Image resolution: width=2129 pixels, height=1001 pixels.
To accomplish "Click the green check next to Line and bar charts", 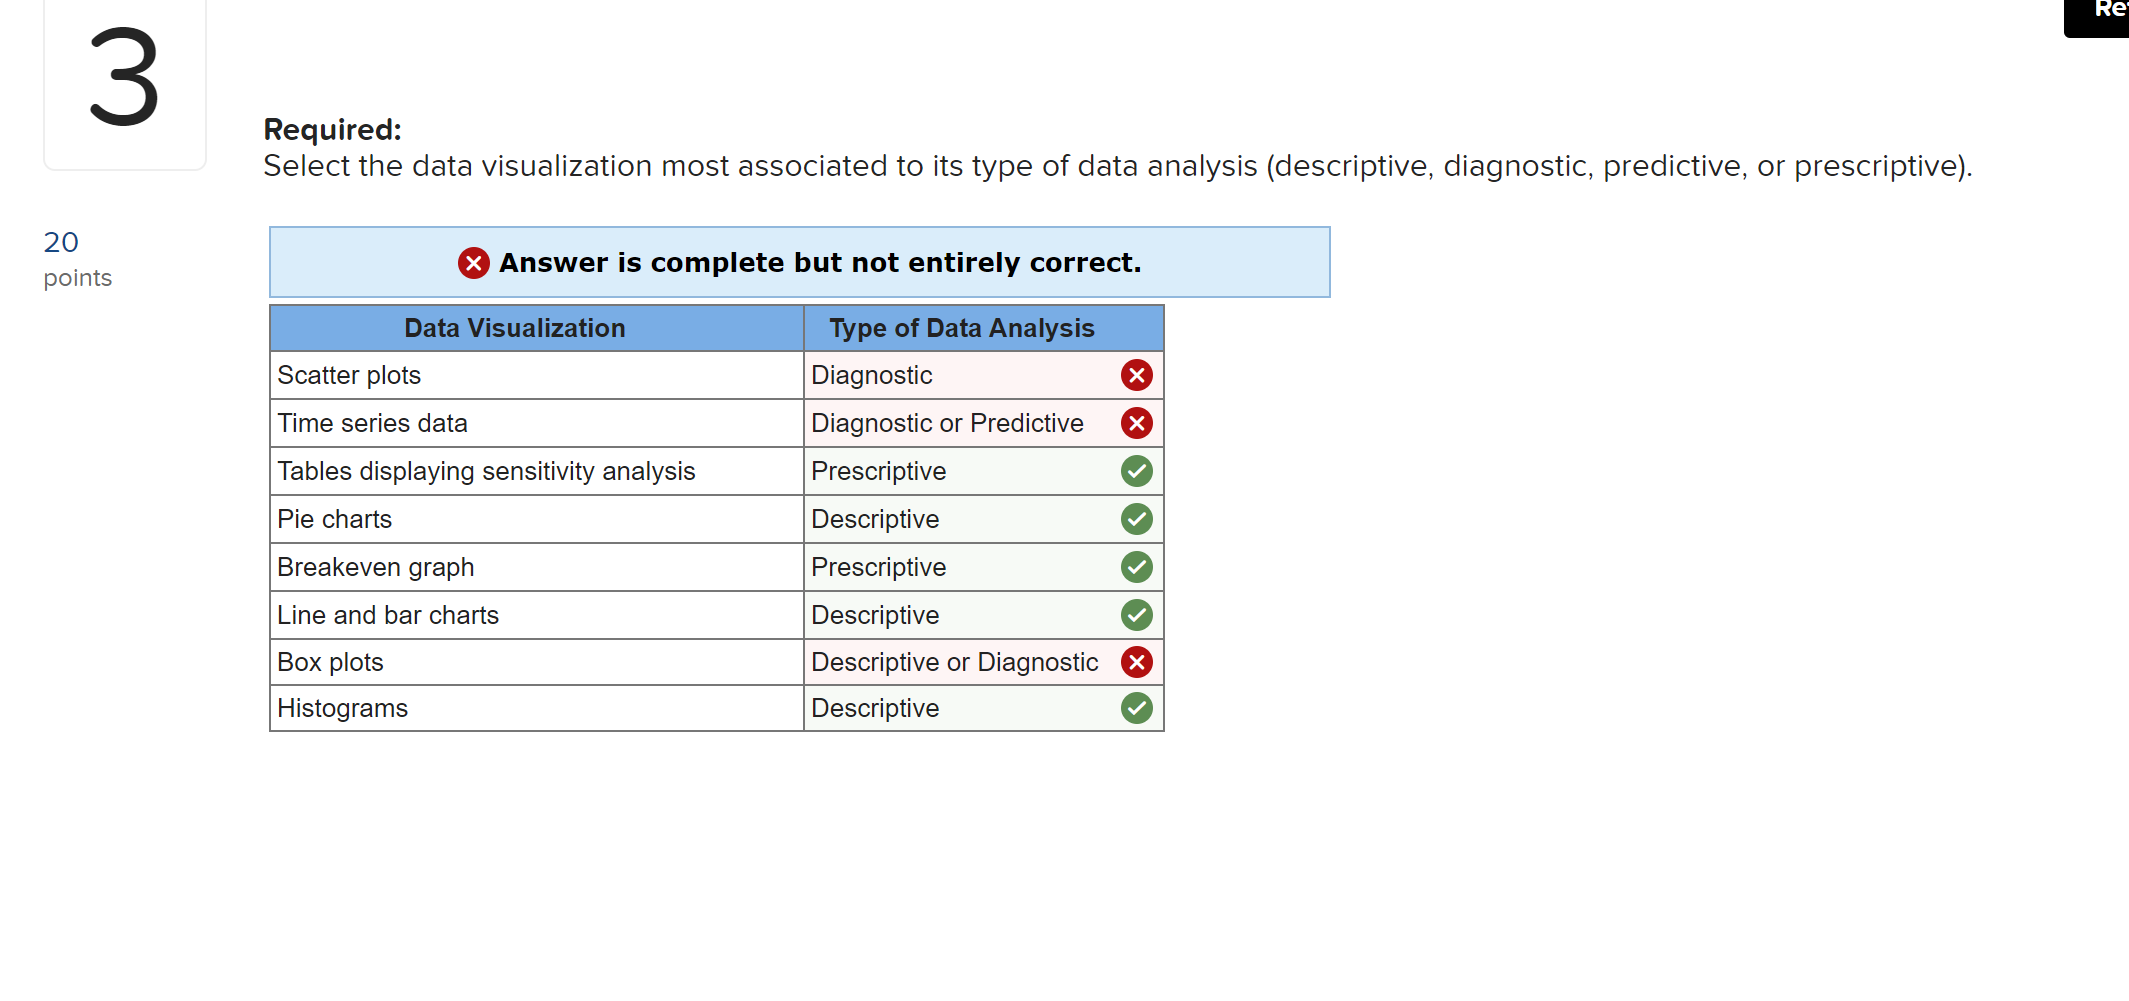I will (x=1136, y=615).
